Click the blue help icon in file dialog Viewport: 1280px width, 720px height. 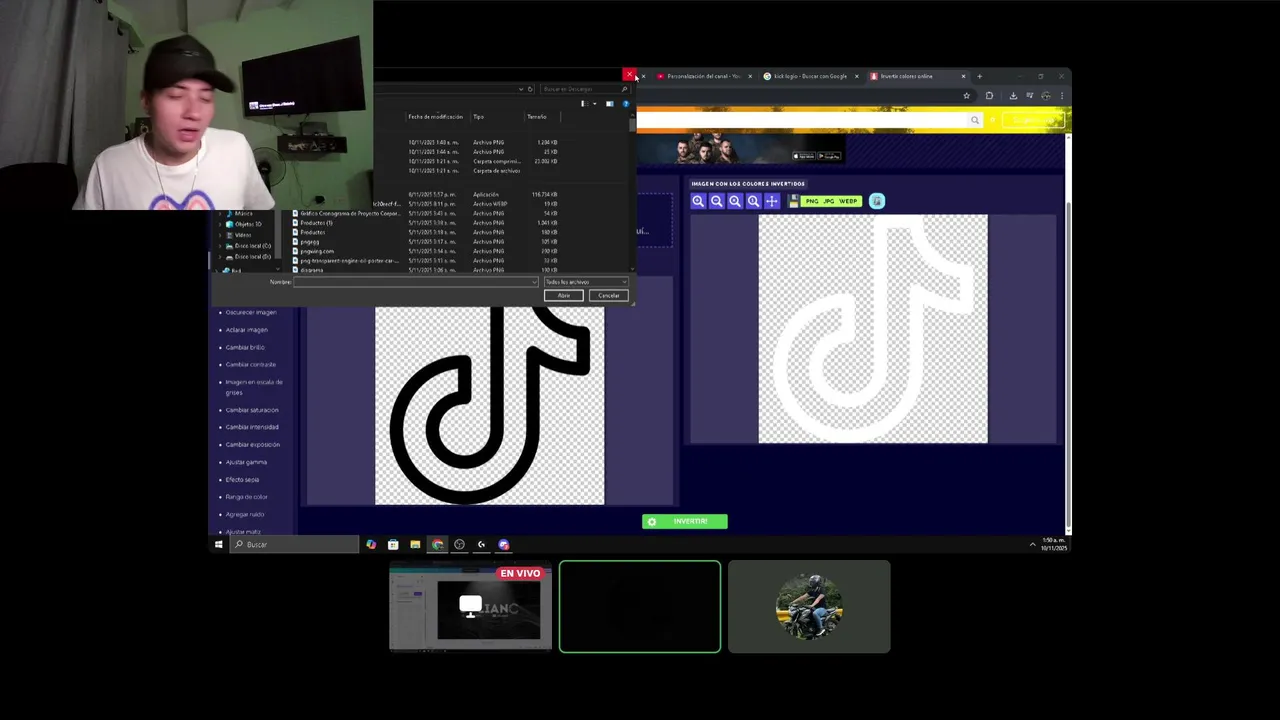(x=626, y=104)
